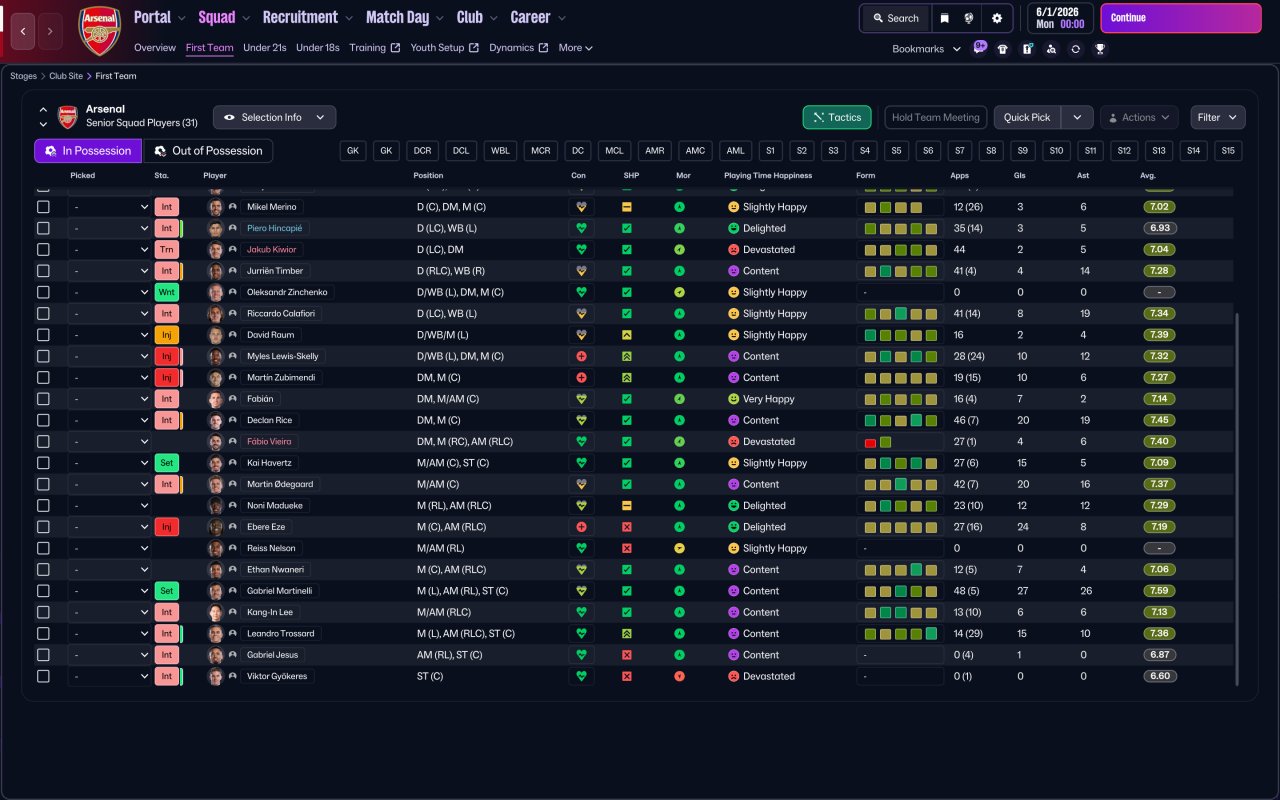Open the Match Day menu
The height and width of the screenshot is (800, 1280).
pyautogui.click(x=405, y=17)
